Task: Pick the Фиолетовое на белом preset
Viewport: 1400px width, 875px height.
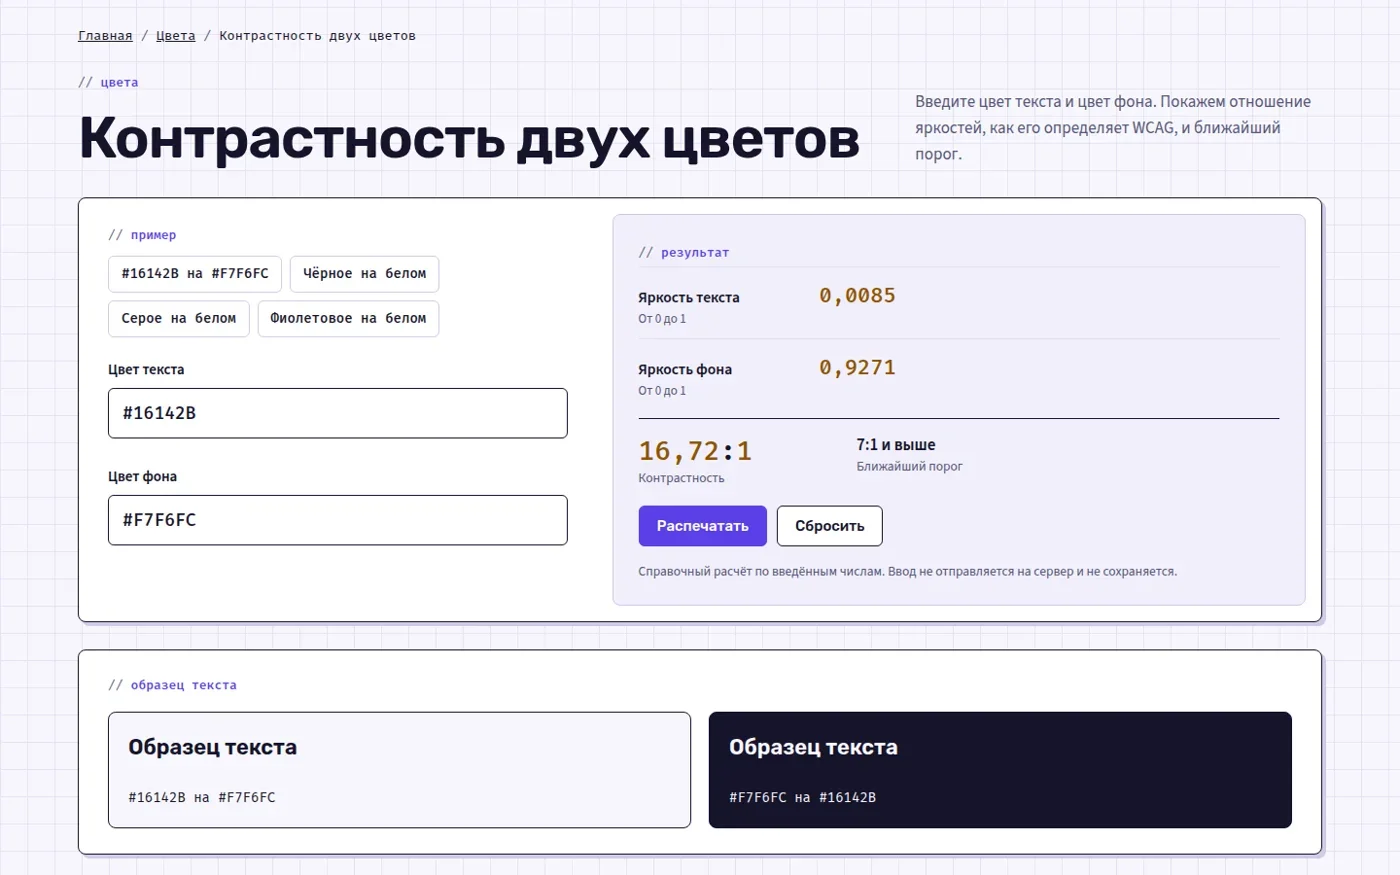Action: tap(348, 319)
